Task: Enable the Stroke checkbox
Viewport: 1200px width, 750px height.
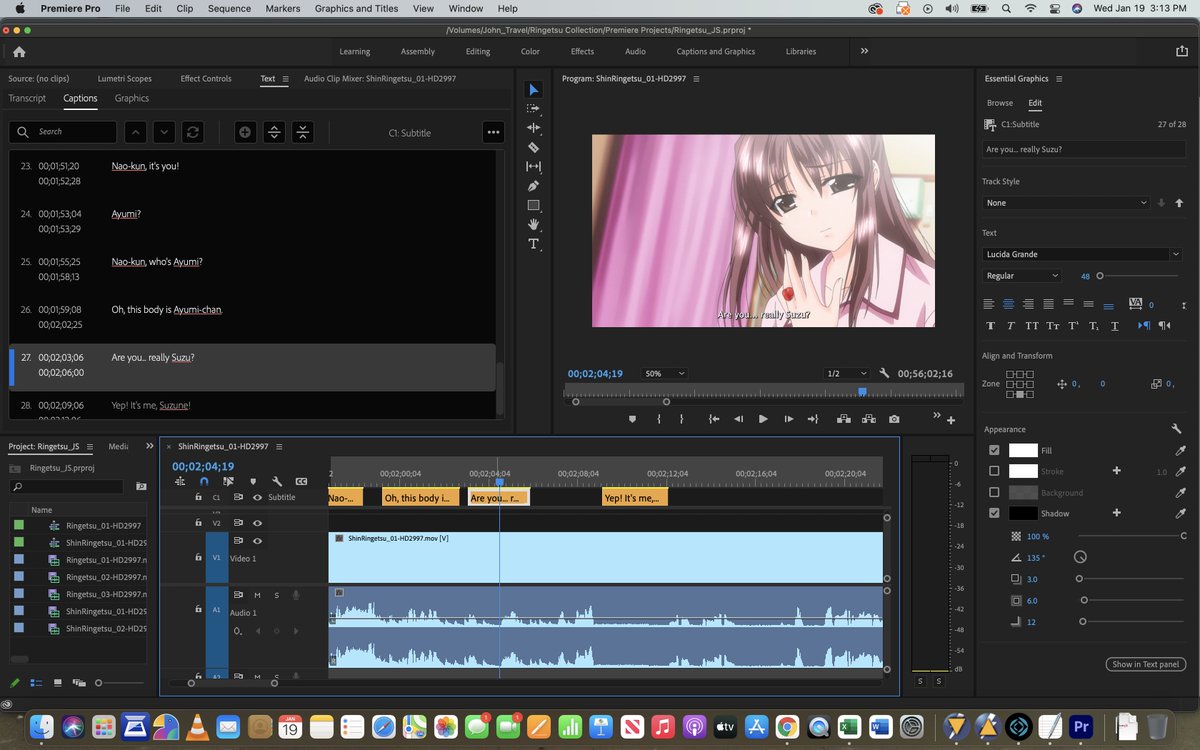Action: pos(994,471)
